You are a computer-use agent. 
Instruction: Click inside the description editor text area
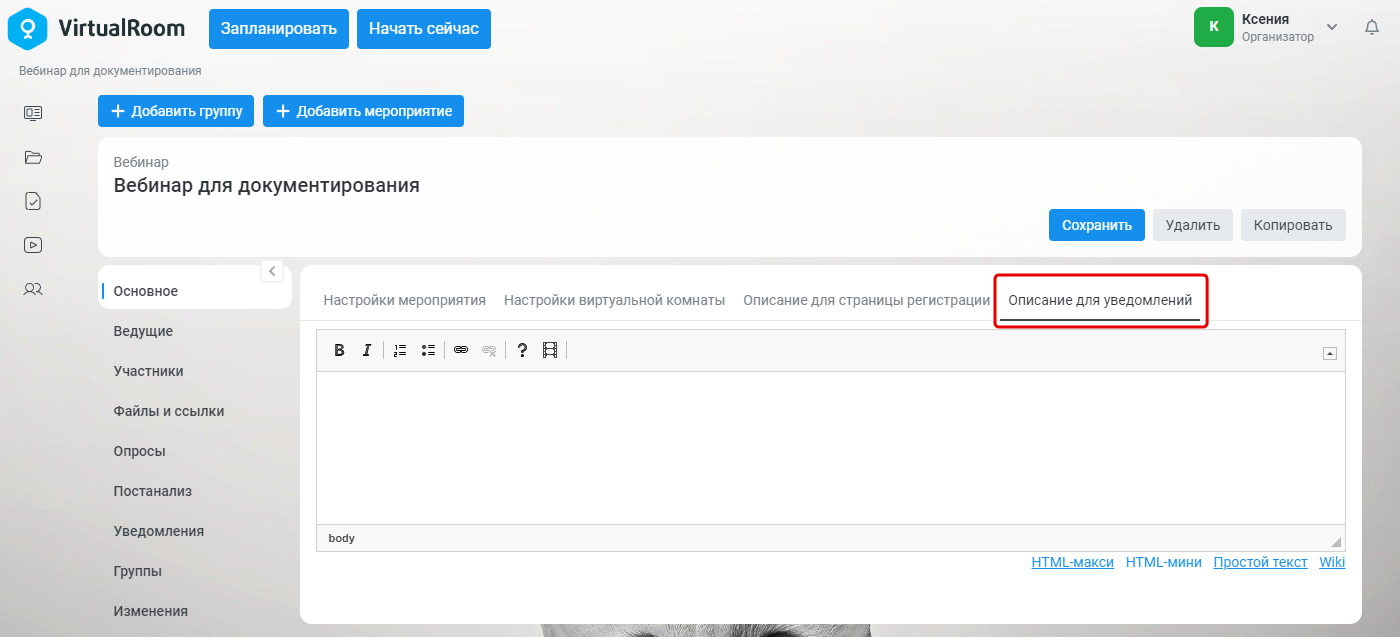click(x=831, y=448)
